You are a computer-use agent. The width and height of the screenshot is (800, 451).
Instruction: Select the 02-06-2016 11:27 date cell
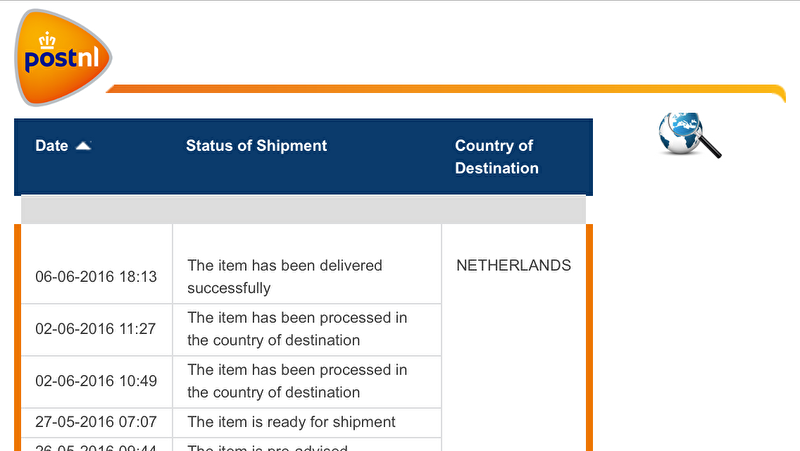(x=96, y=329)
